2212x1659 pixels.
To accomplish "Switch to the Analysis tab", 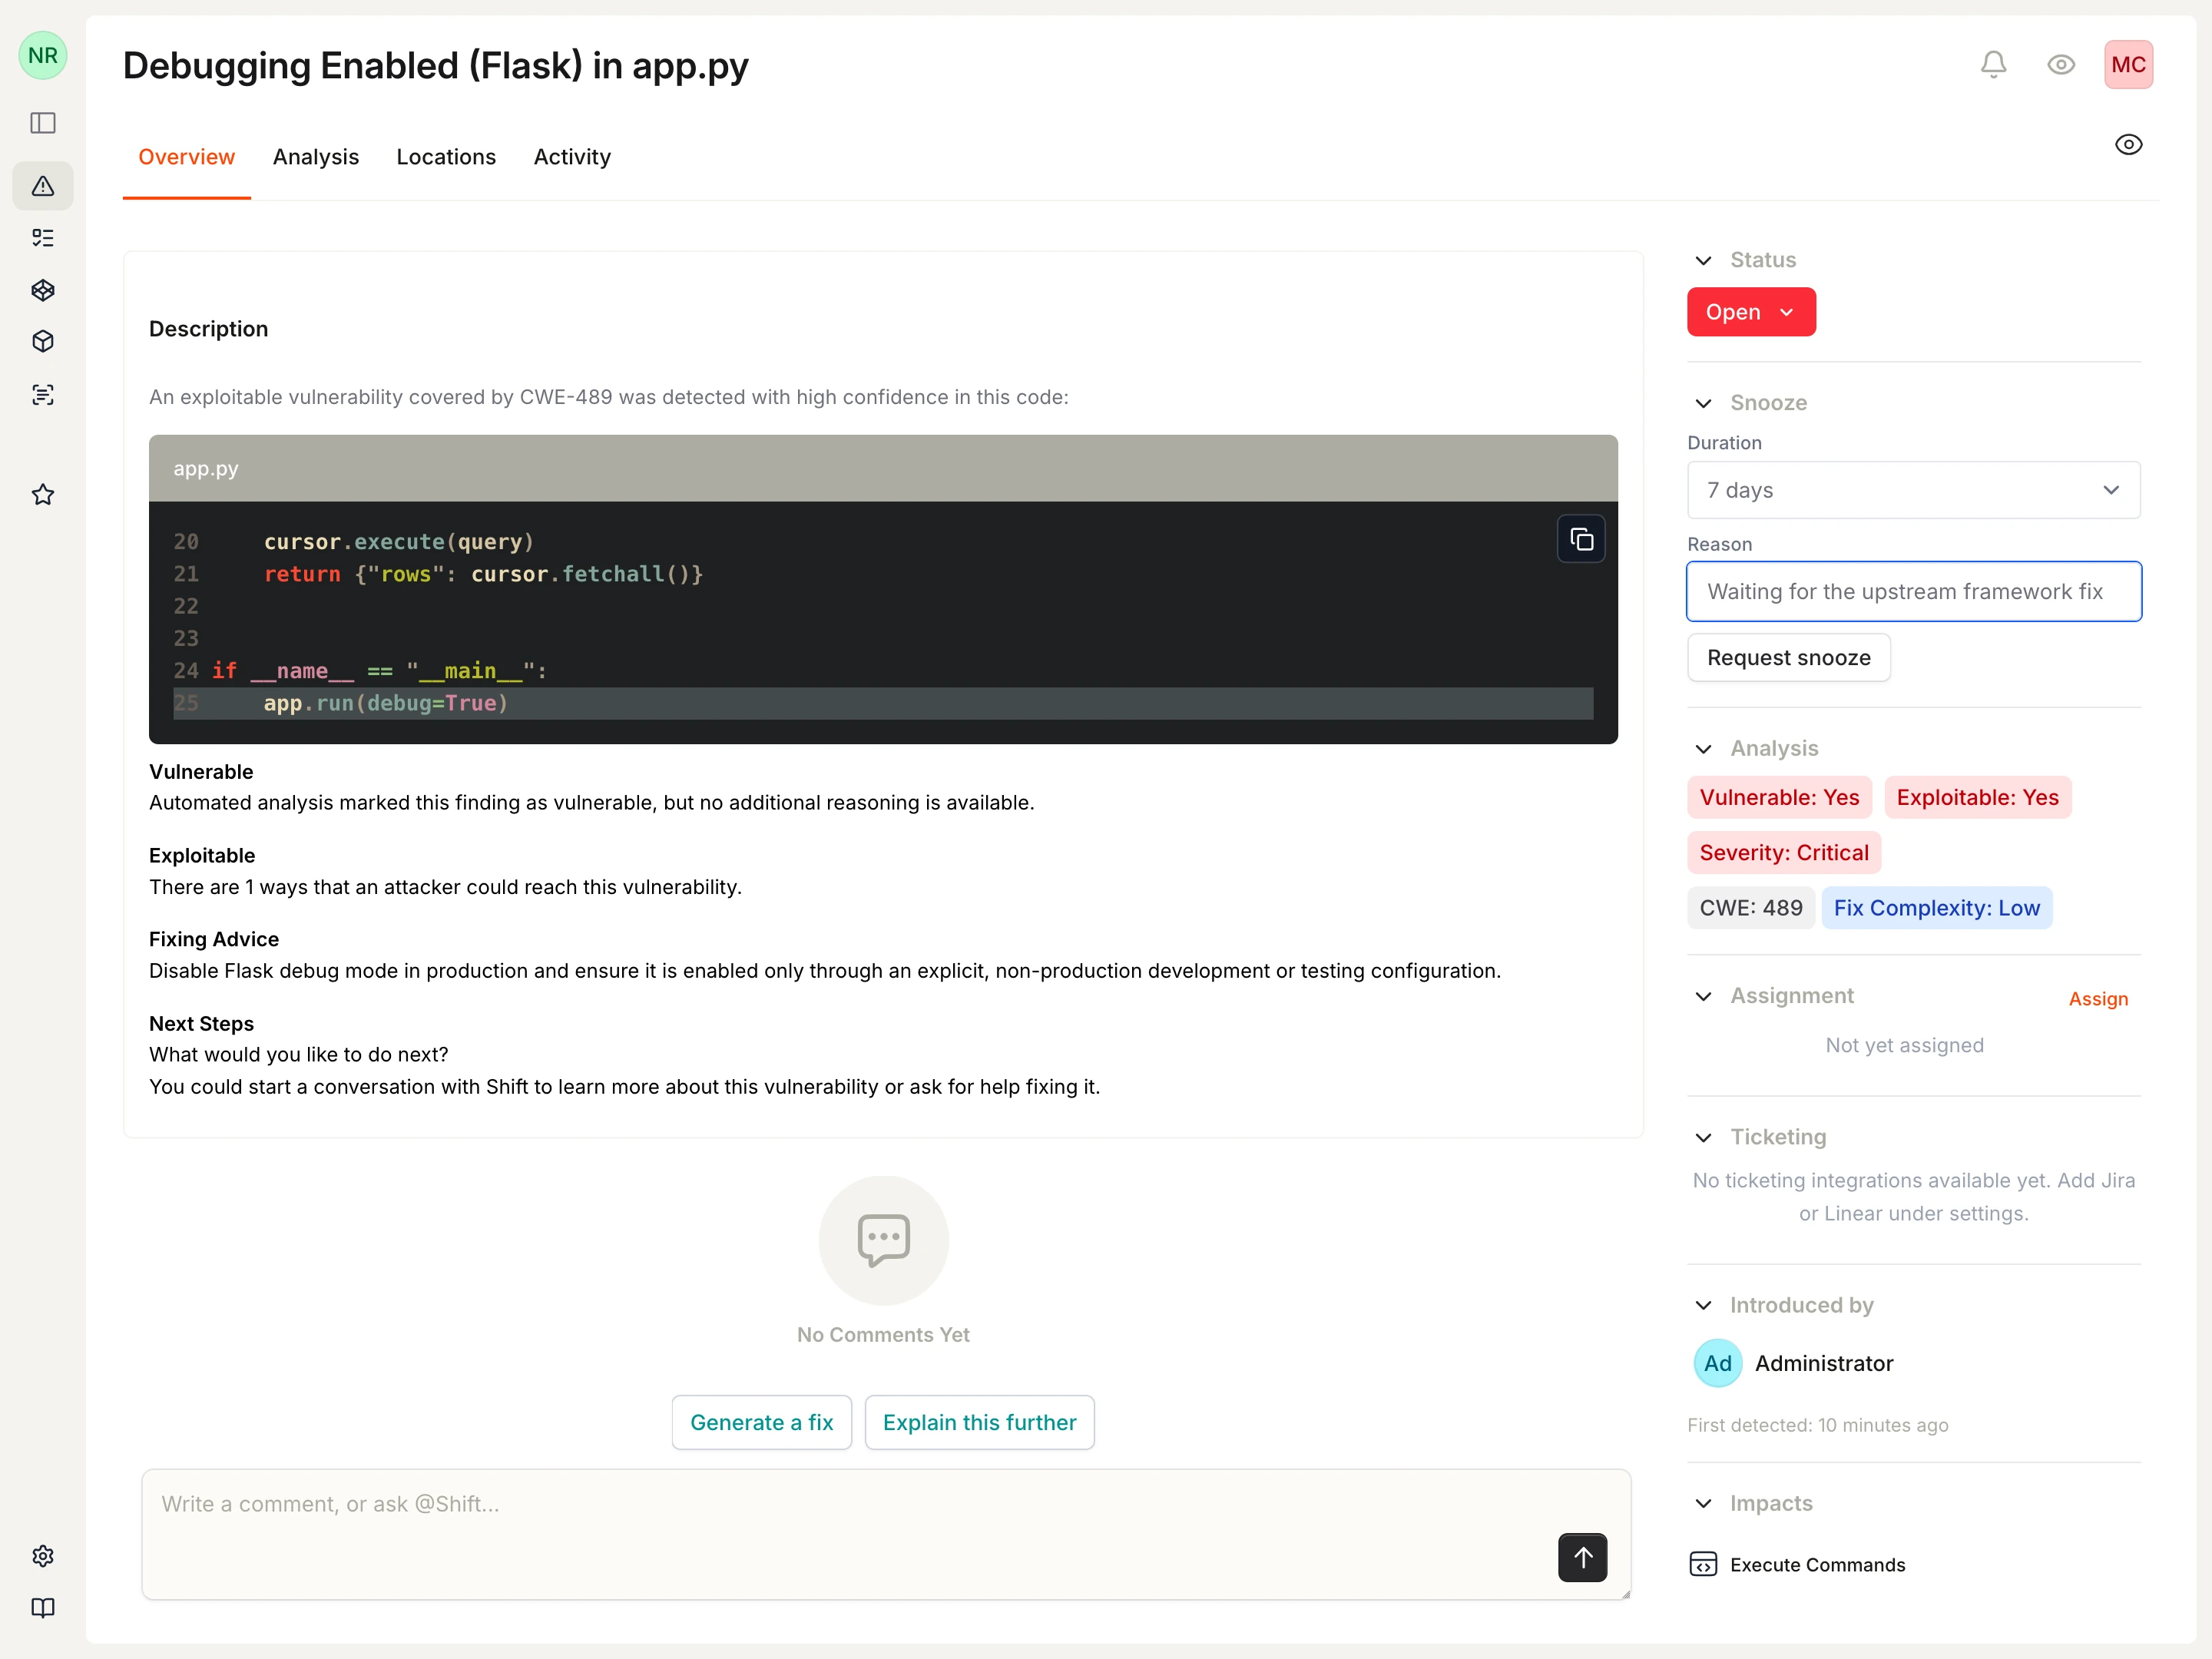I will pyautogui.click(x=315, y=157).
